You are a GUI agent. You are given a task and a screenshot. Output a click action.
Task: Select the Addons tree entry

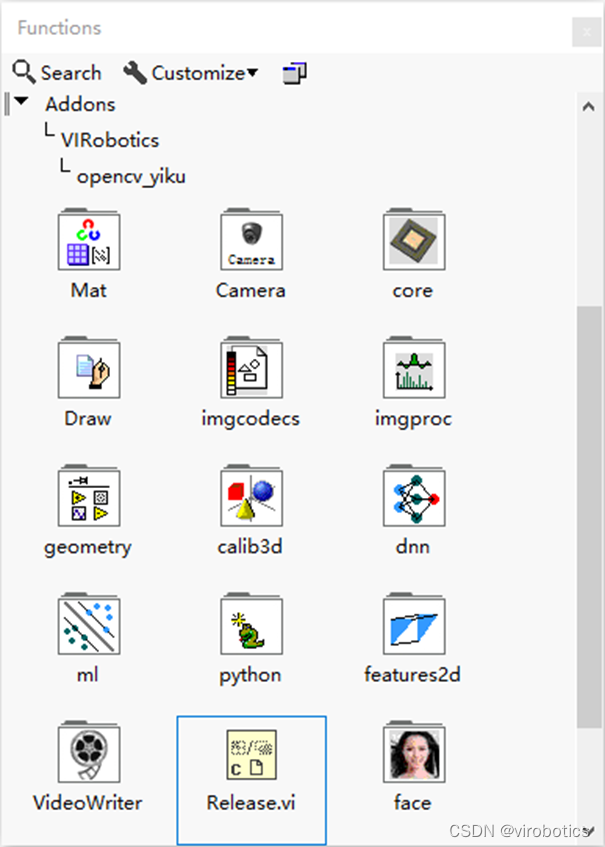point(80,104)
